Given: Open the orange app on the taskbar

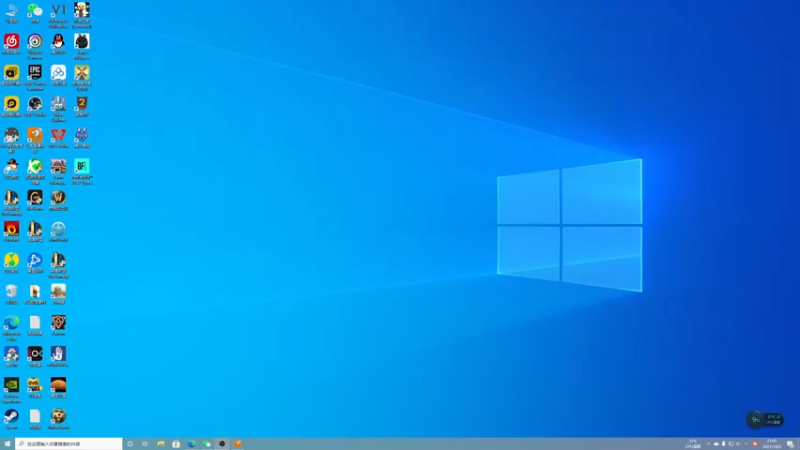Looking at the screenshot, I should (237, 444).
